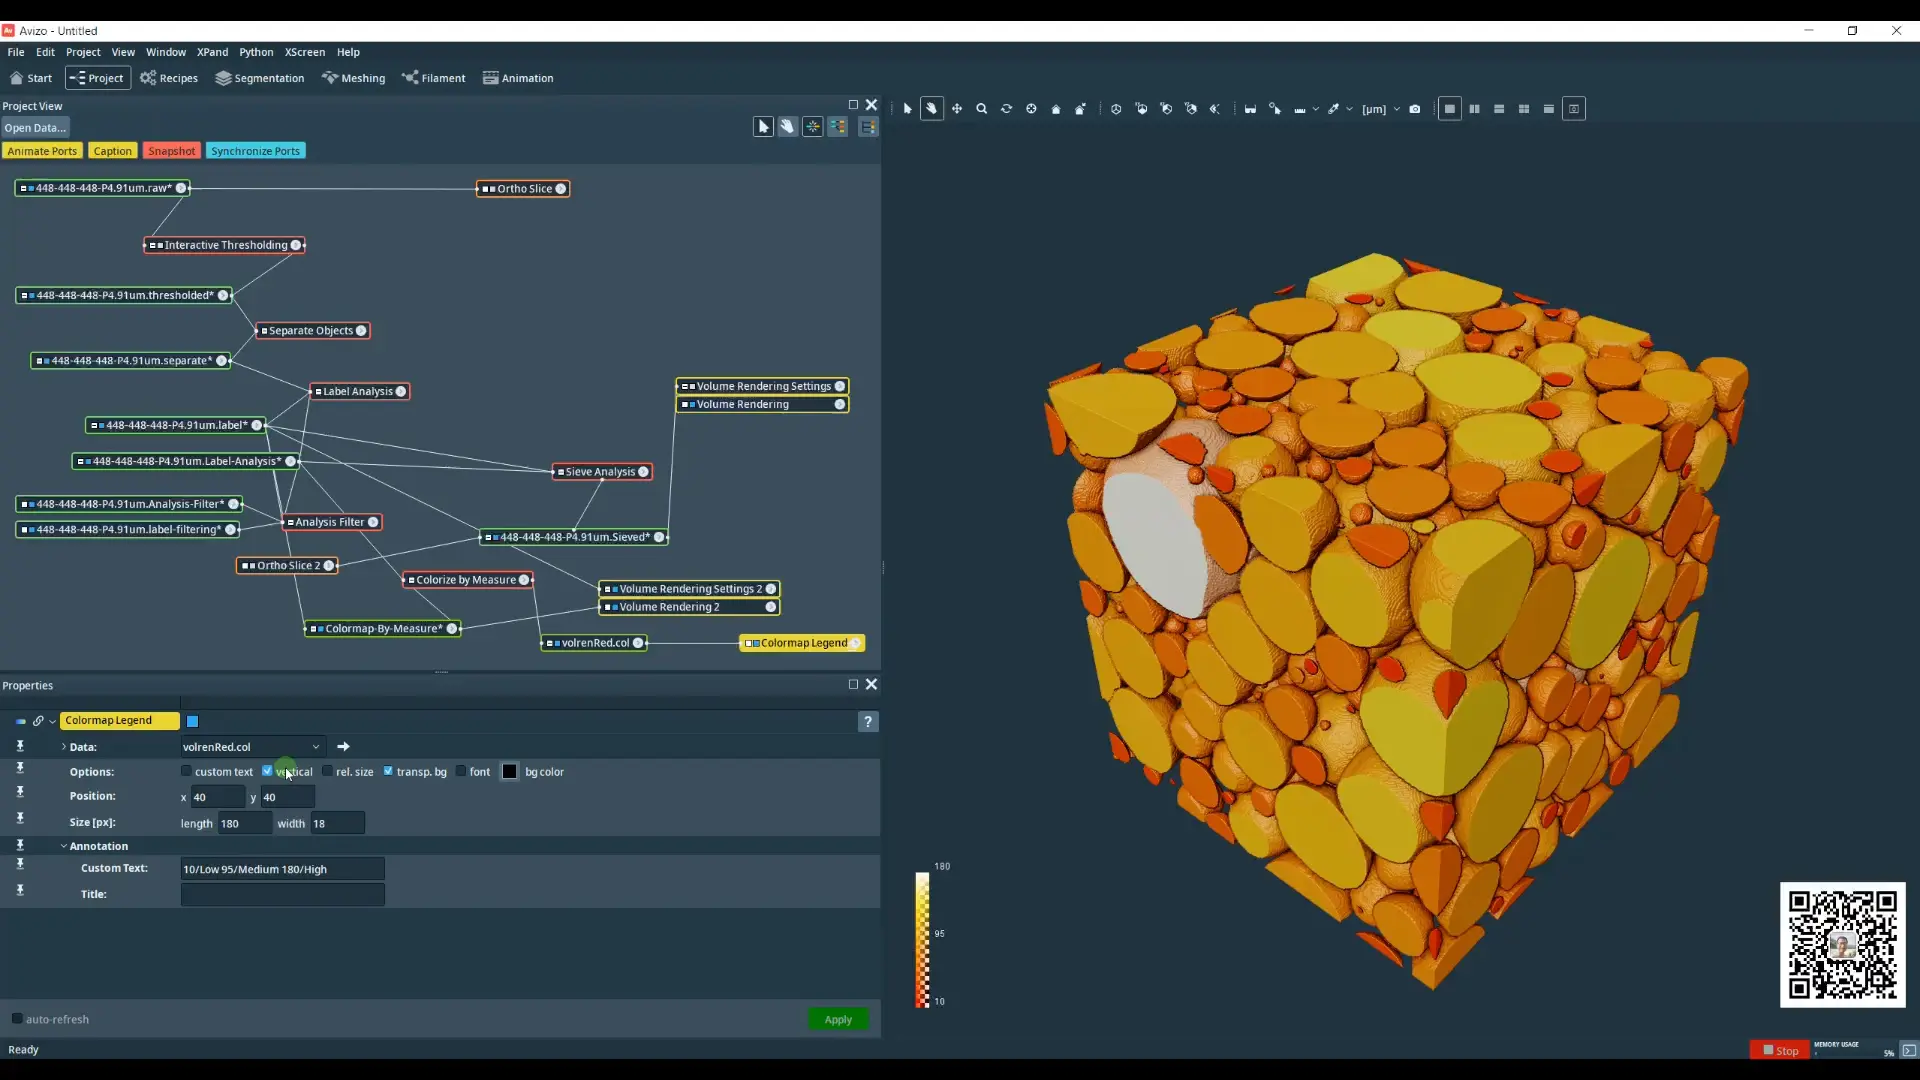Viewport: 1920px width, 1080px height.
Task: Click the black bg color swatch
Action: (x=510, y=771)
